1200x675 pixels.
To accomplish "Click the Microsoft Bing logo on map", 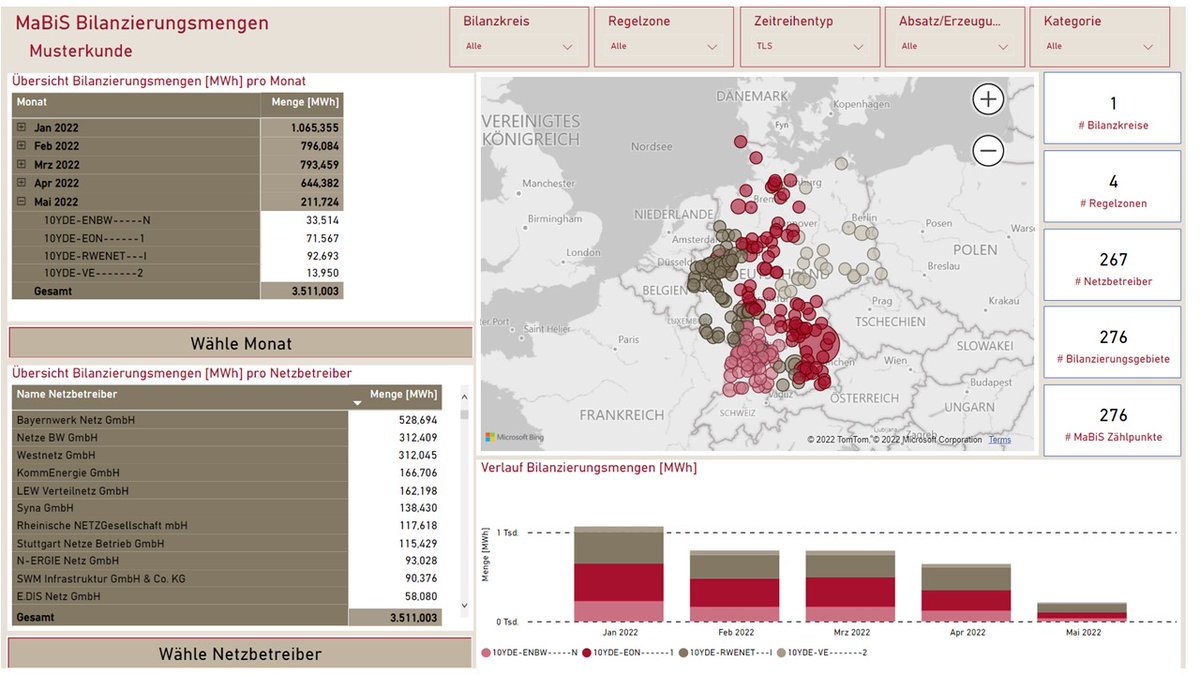I will point(515,437).
